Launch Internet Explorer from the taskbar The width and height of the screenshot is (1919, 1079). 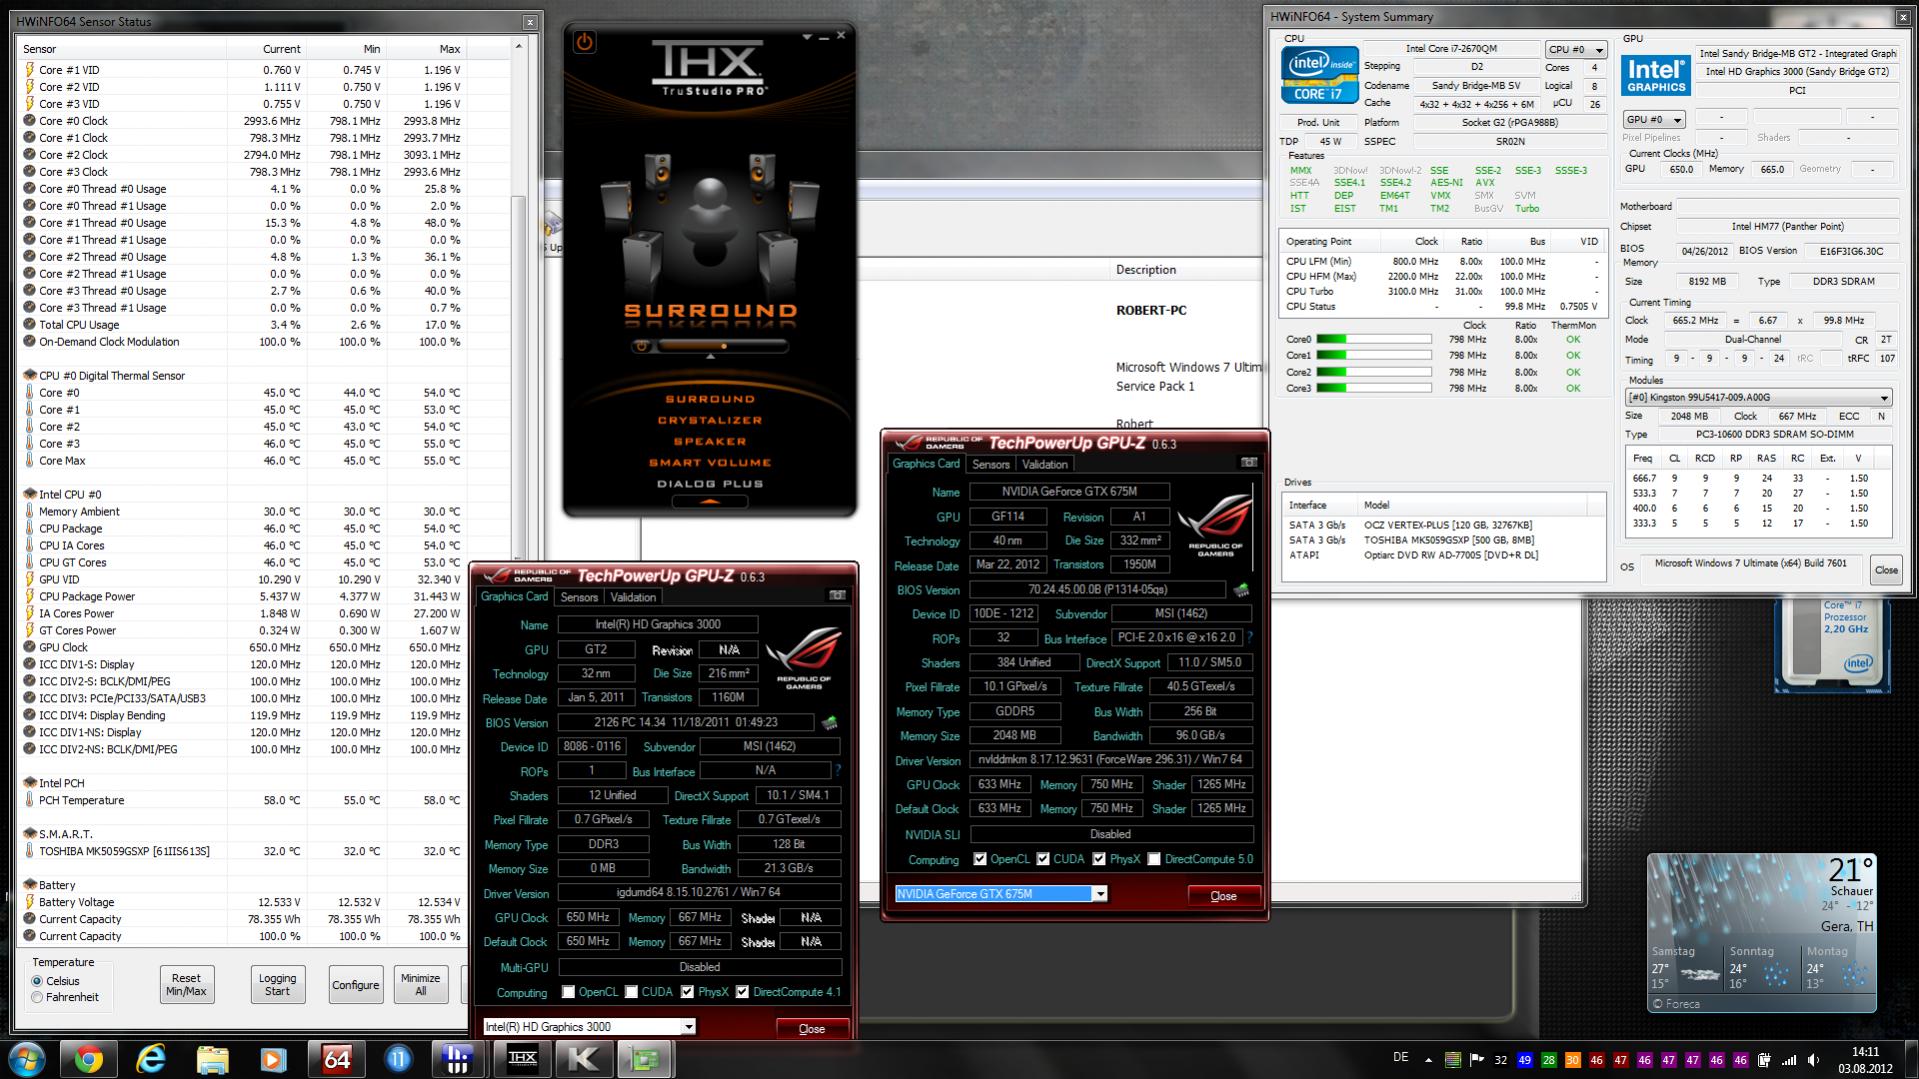[x=150, y=1059]
